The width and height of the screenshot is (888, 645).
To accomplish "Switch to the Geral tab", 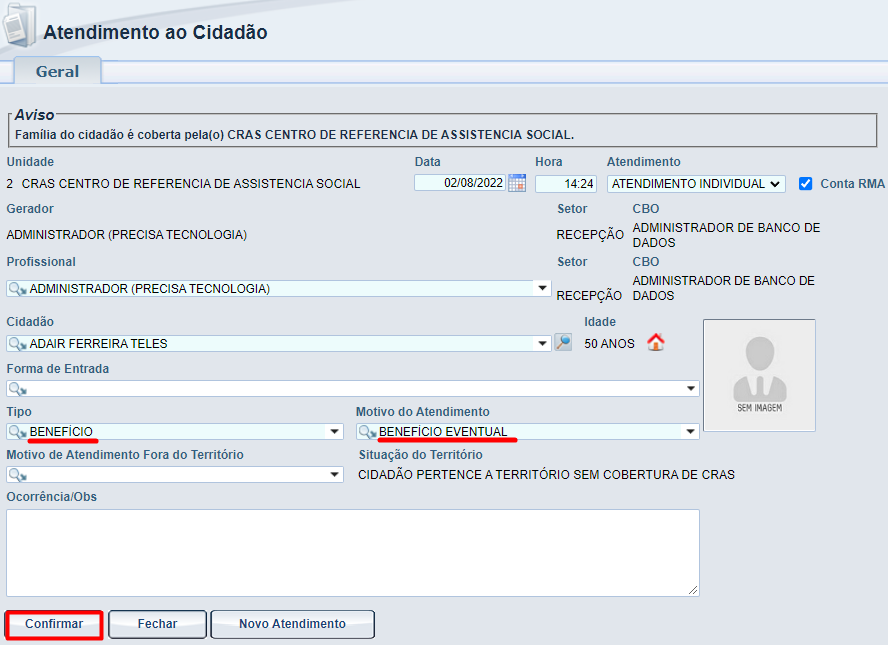I will [x=56, y=71].
